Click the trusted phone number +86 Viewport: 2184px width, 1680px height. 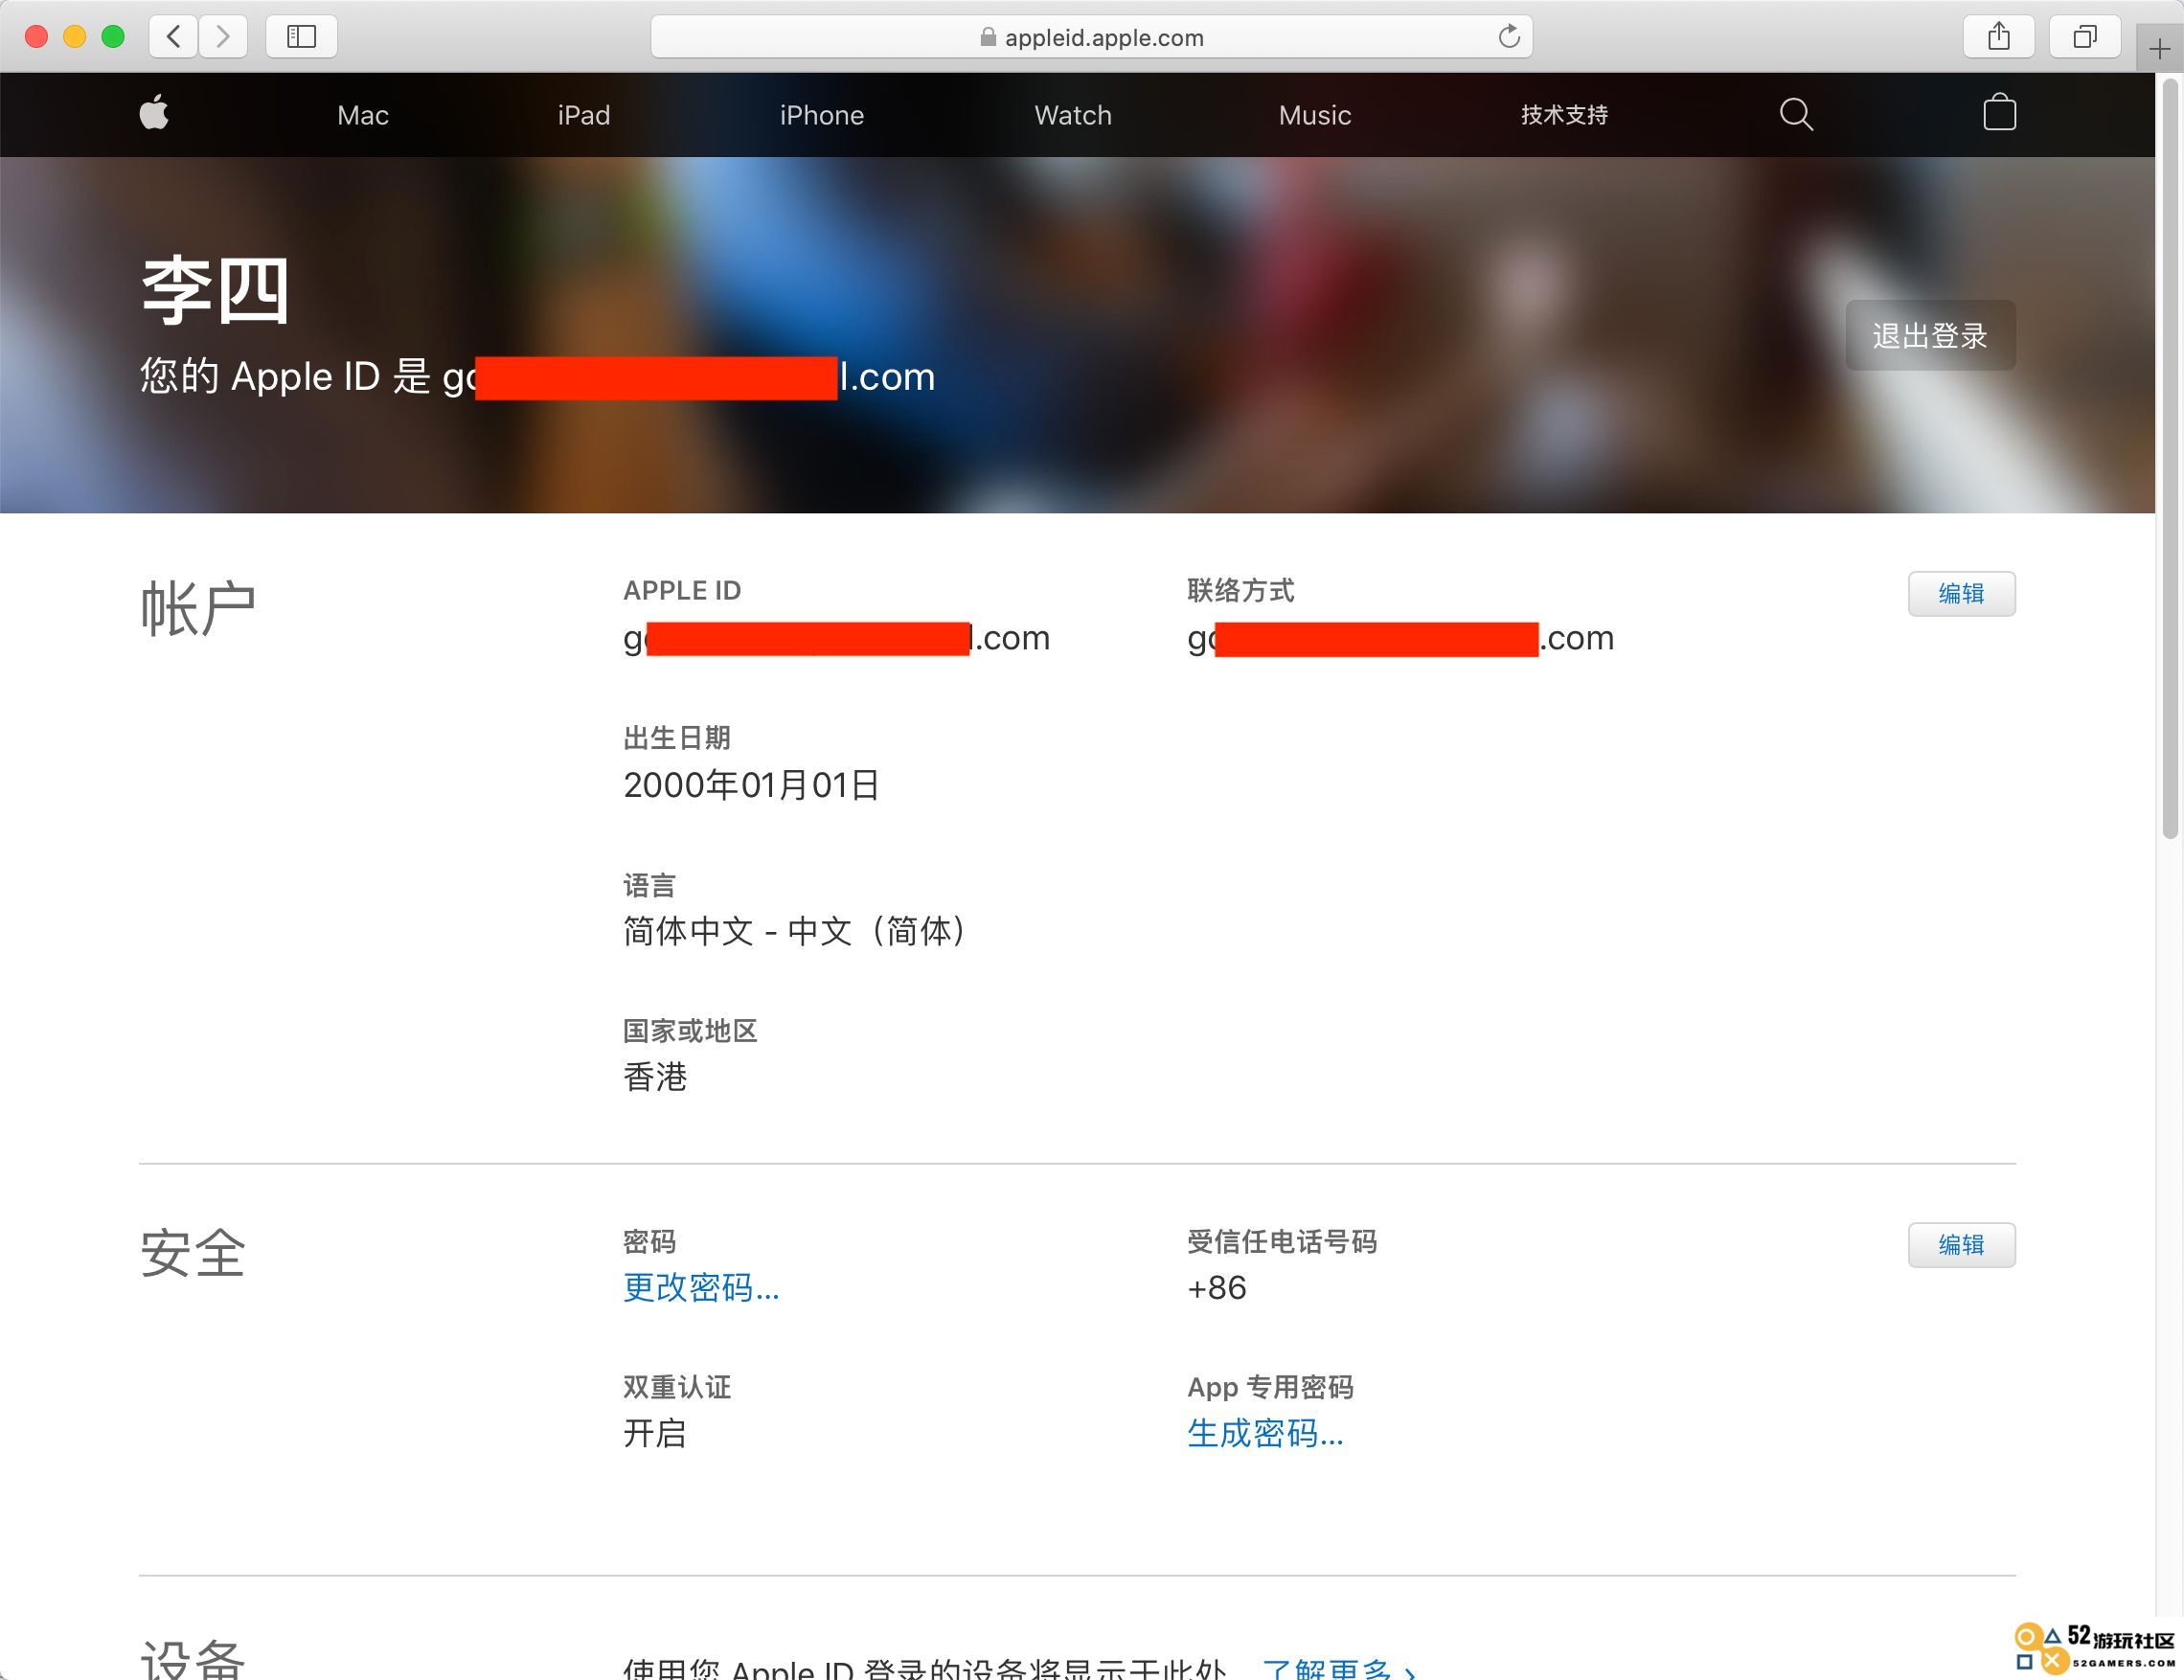click(1216, 1287)
